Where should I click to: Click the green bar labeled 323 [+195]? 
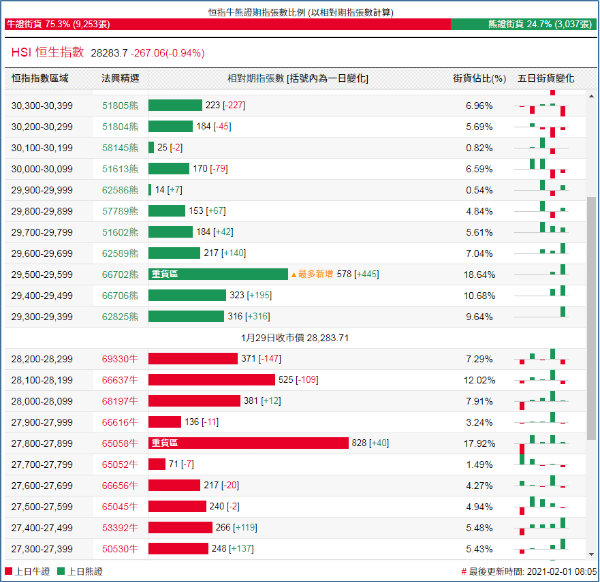tap(187, 295)
